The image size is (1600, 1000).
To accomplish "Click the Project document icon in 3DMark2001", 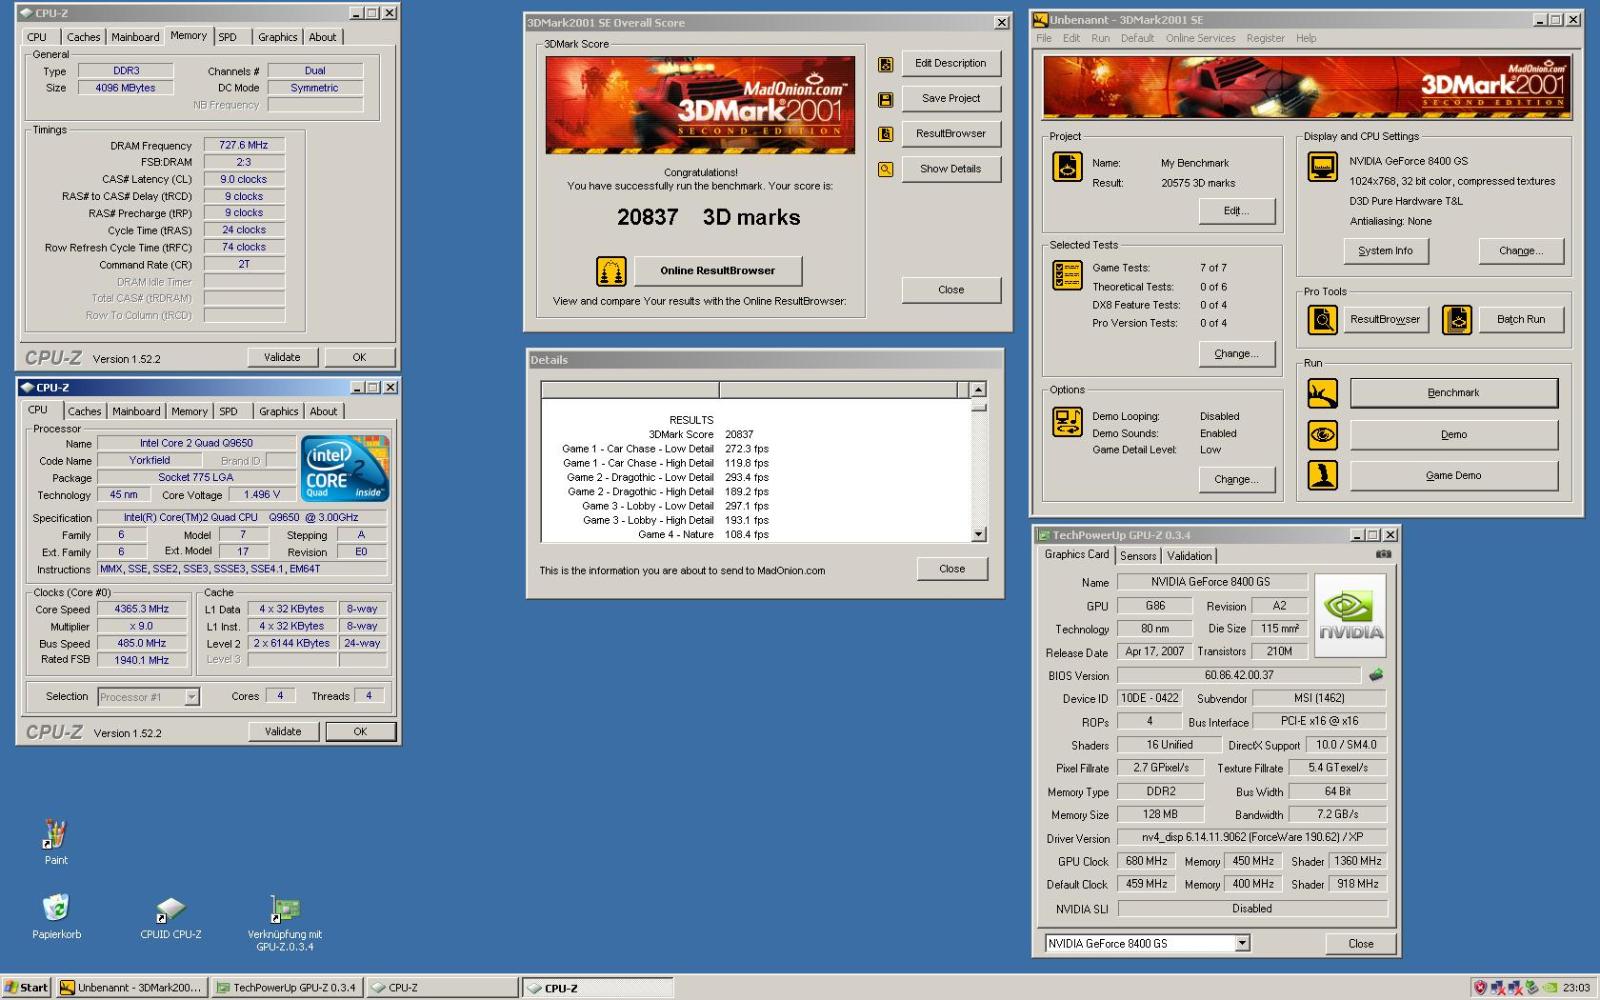I will pos(1067,167).
